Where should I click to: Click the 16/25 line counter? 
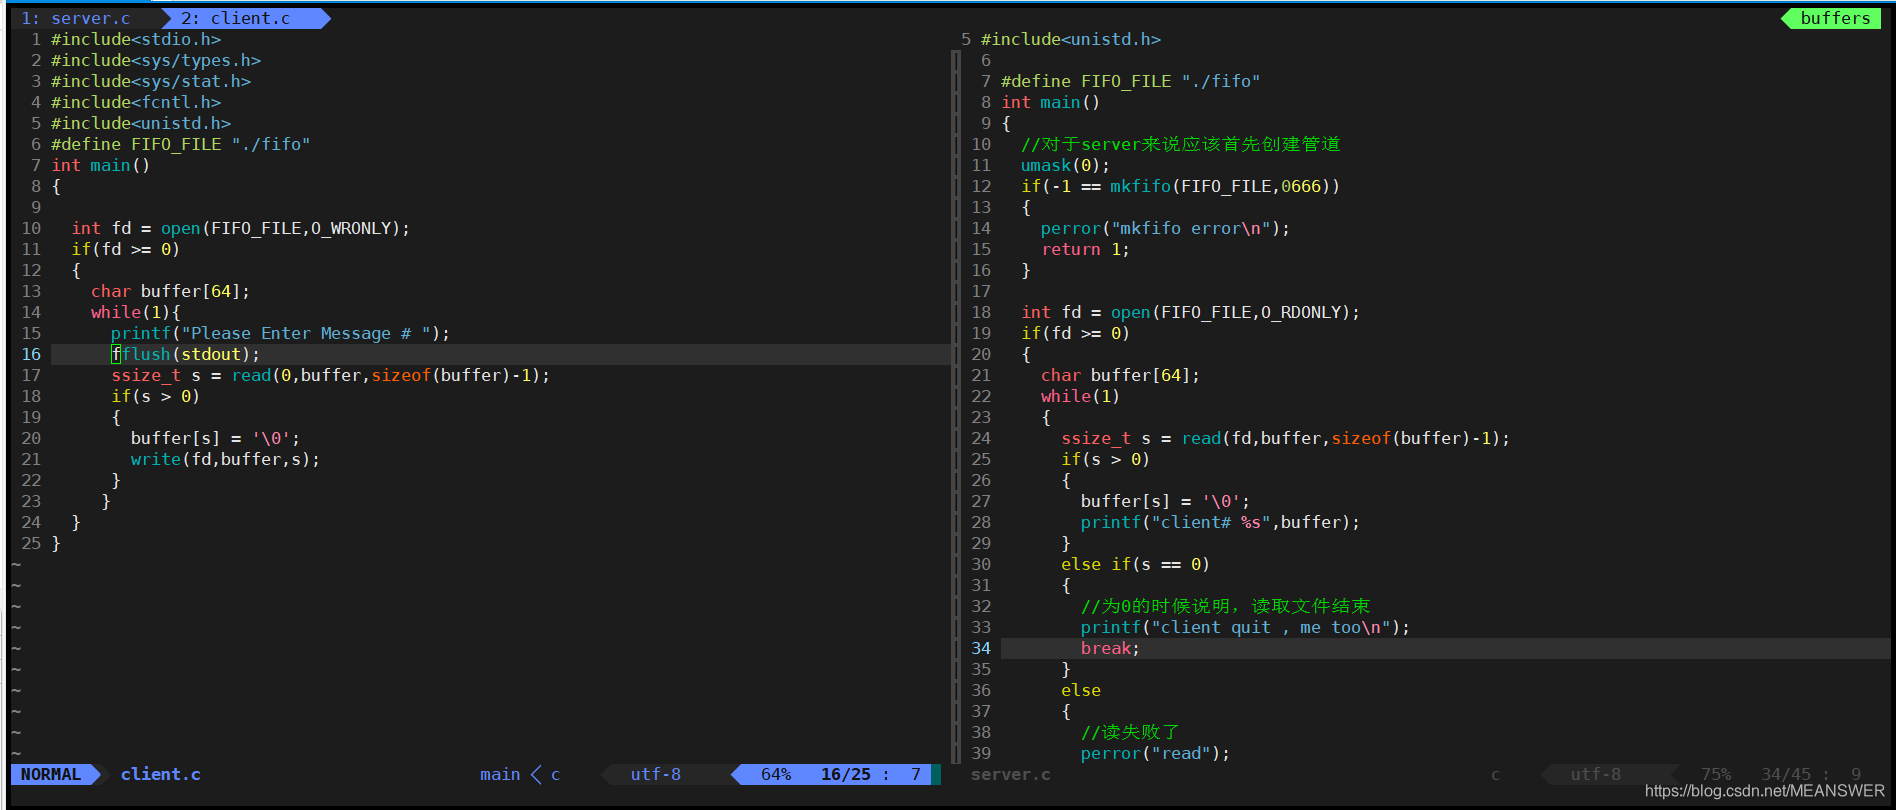845,774
